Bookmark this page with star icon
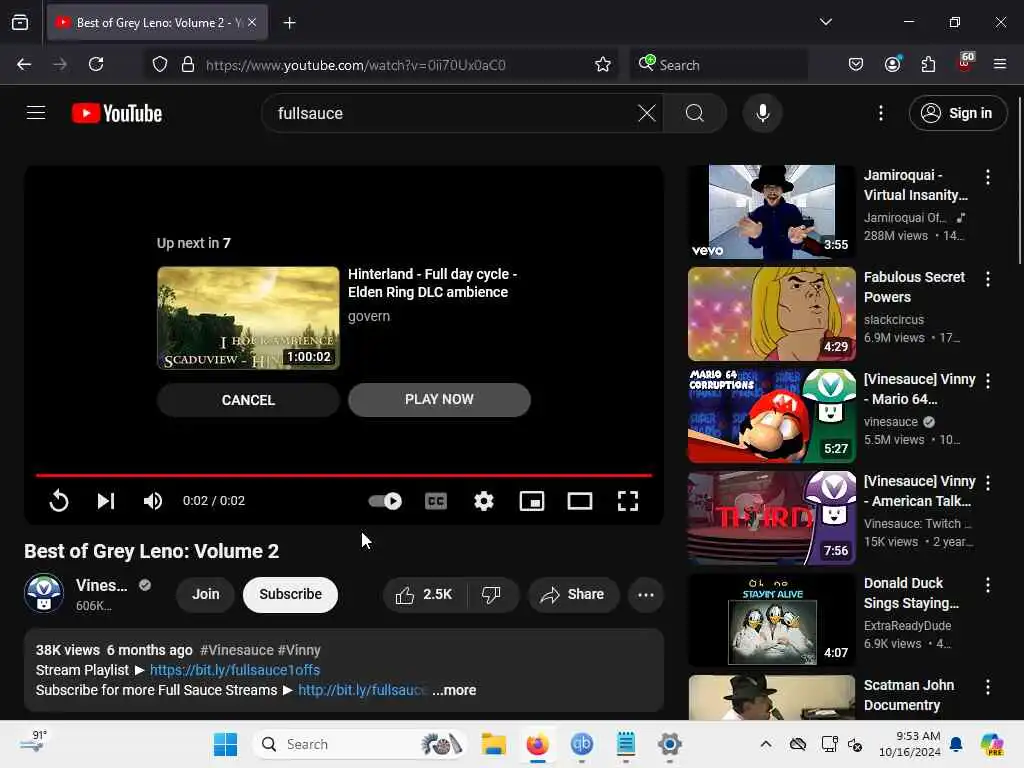The width and height of the screenshot is (1024, 768). [603, 64]
